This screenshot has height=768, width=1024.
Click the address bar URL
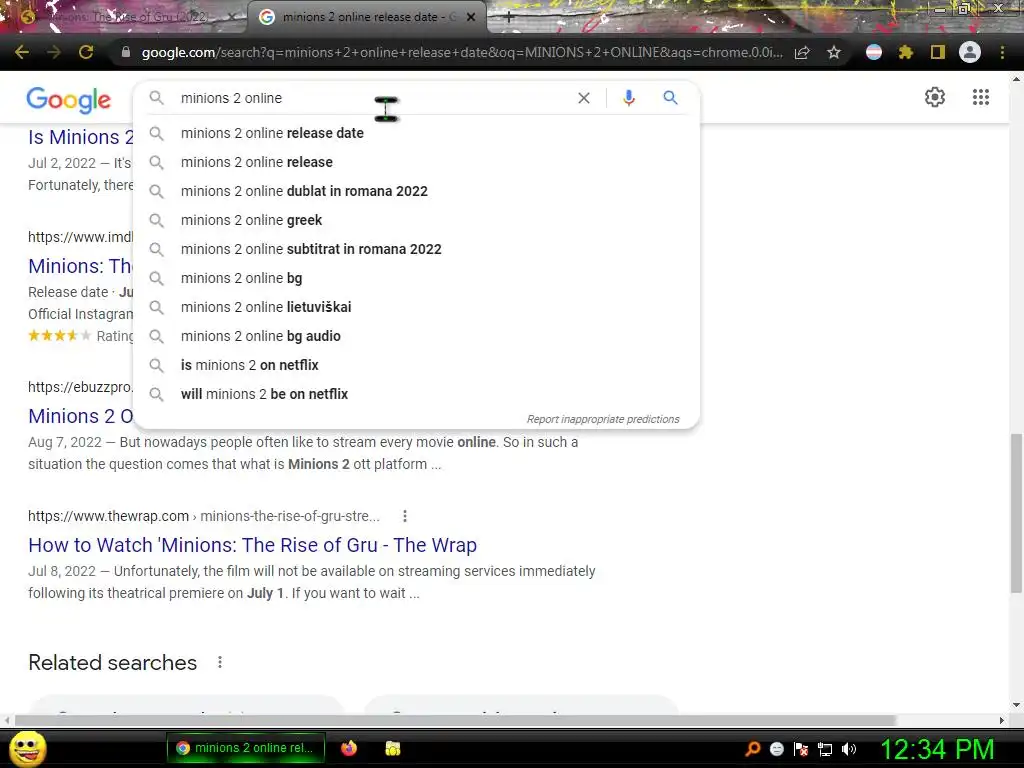pos(461,52)
